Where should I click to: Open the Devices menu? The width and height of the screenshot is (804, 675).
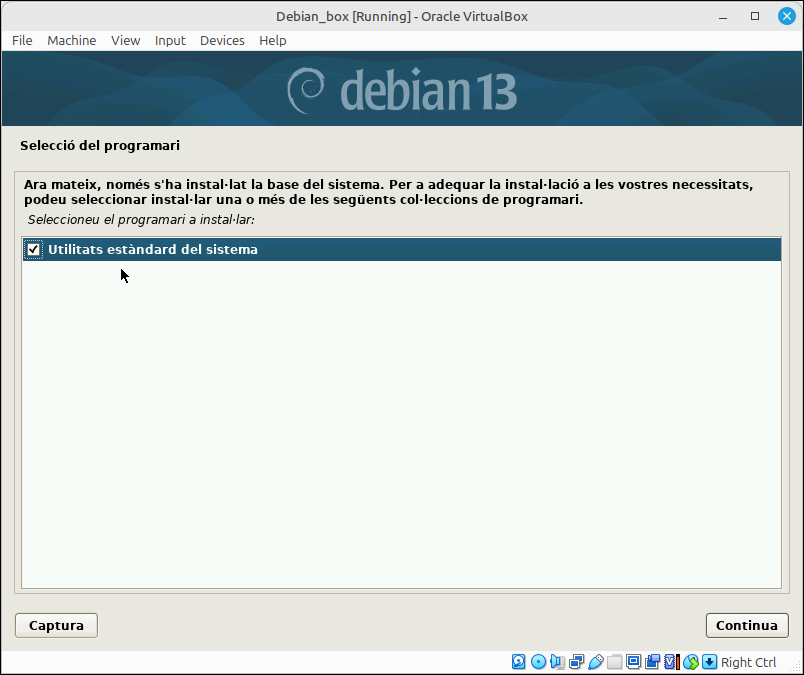point(222,41)
